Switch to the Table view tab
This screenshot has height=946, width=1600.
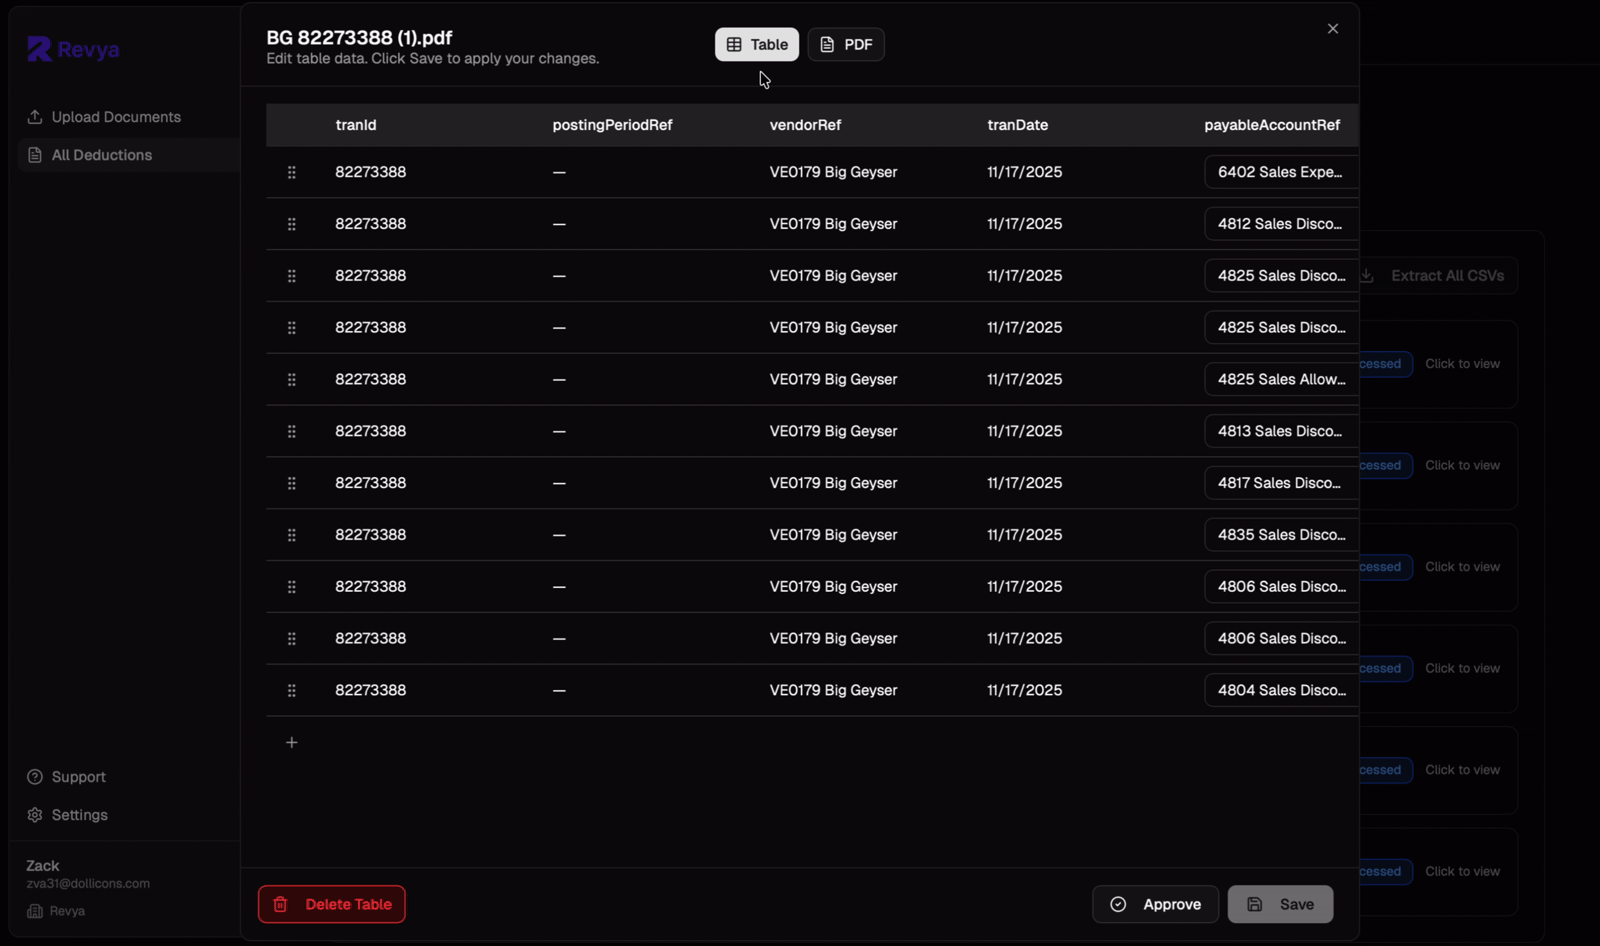click(x=756, y=44)
